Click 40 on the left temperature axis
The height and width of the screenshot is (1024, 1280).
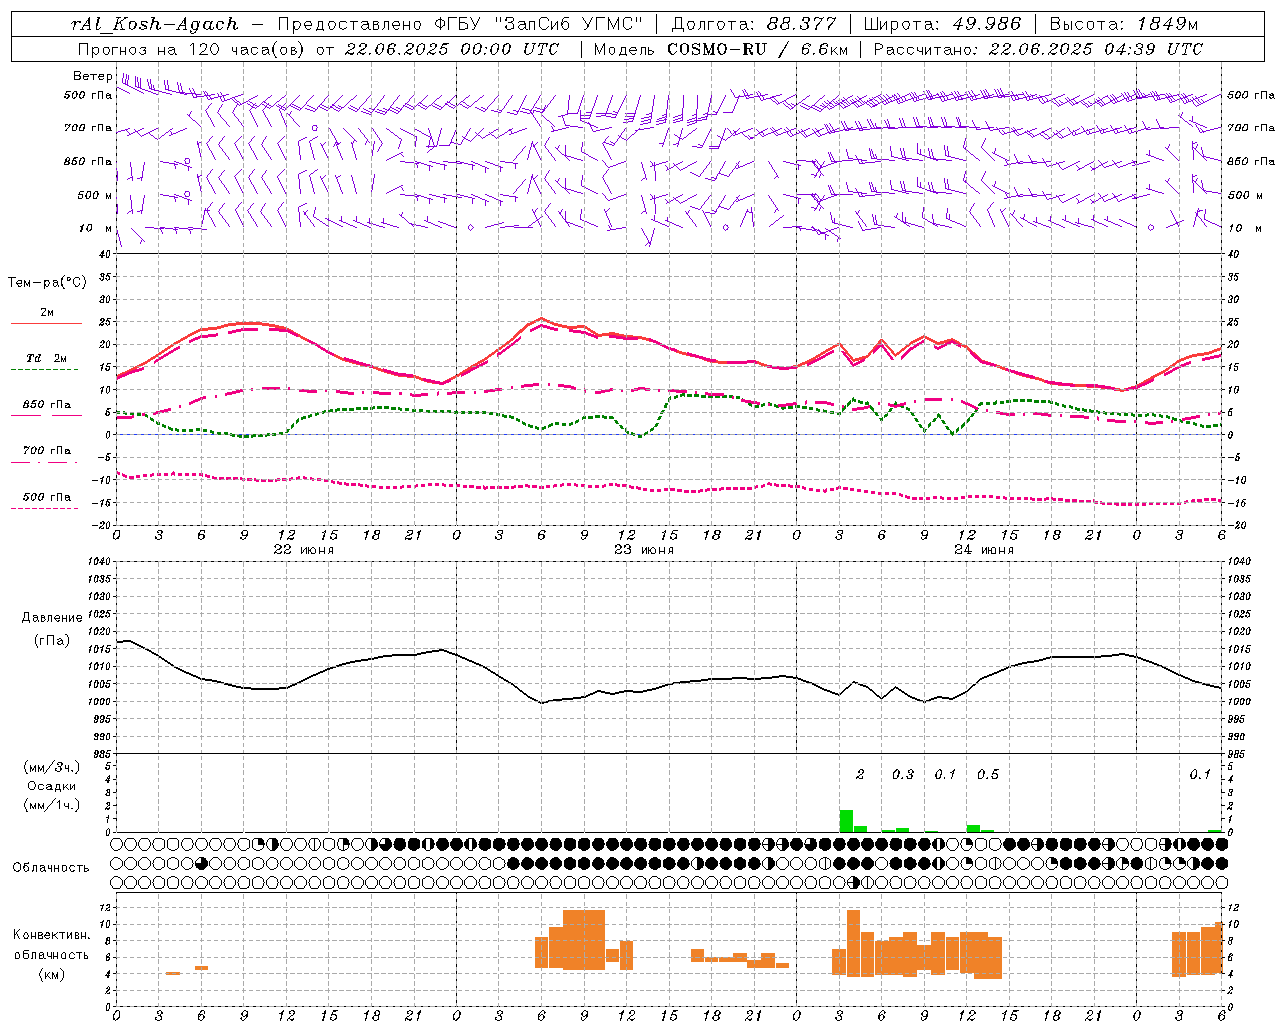point(104,254)
